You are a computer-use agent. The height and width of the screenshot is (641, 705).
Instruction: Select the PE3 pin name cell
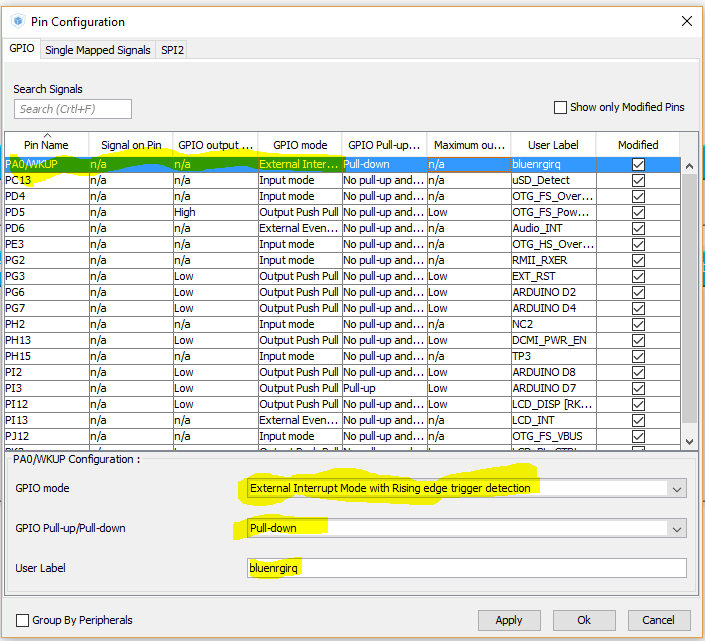point(47,245)
